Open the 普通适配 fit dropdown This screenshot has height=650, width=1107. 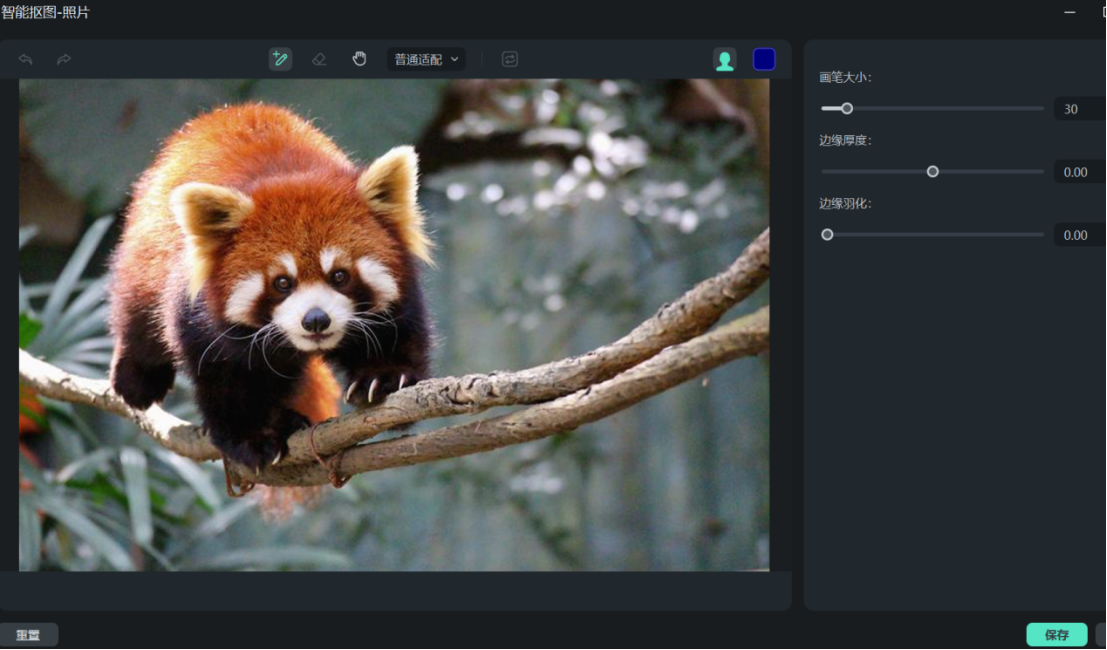(x=426, y=60)
